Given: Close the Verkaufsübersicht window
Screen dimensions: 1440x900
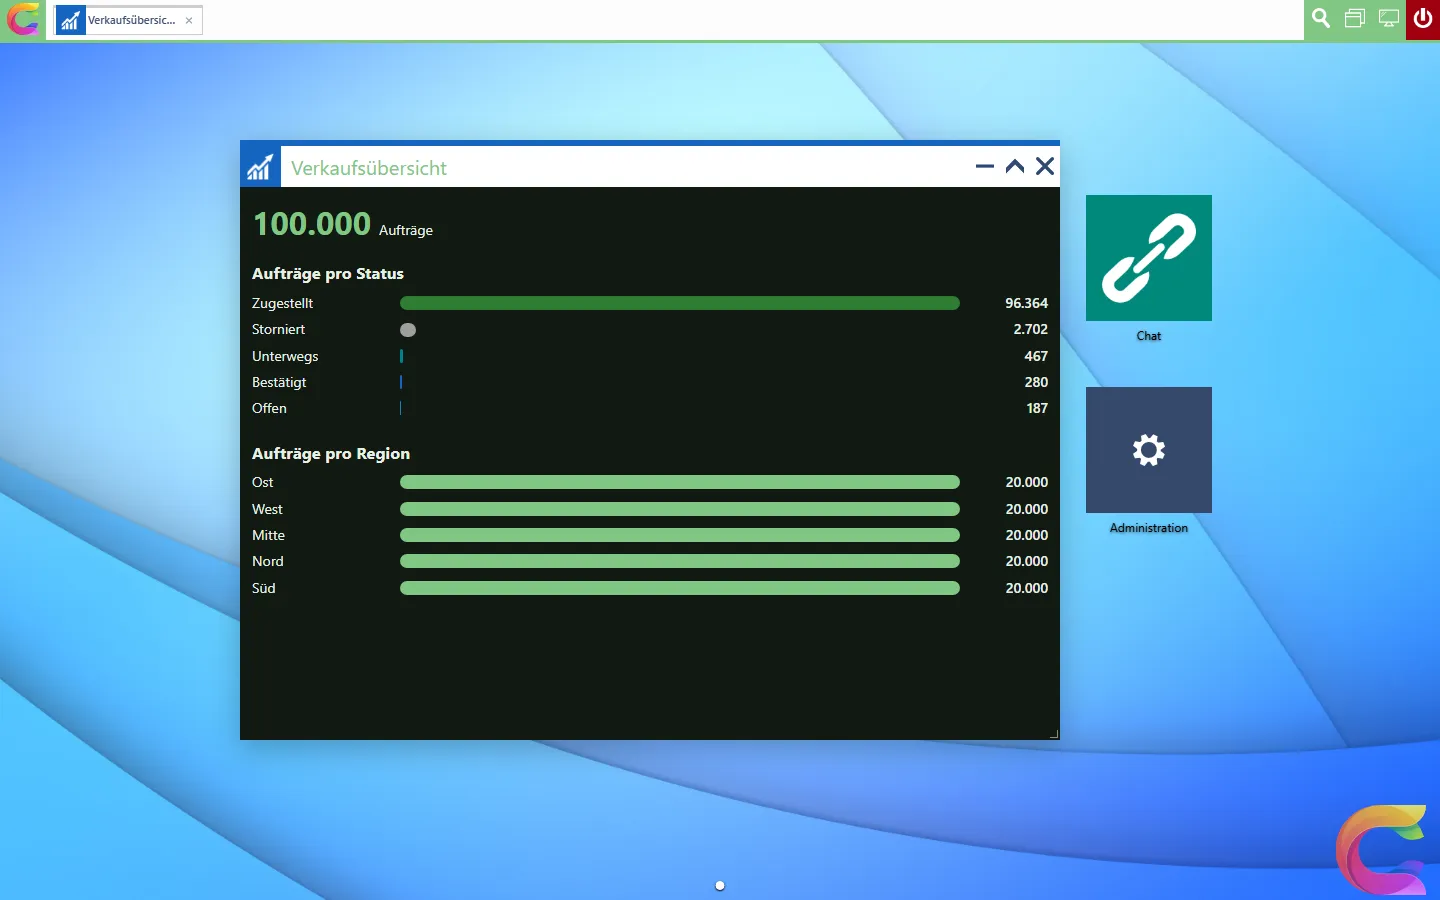Looking at the screenshot, I should pyautogui.click(x=1045, y=166).
